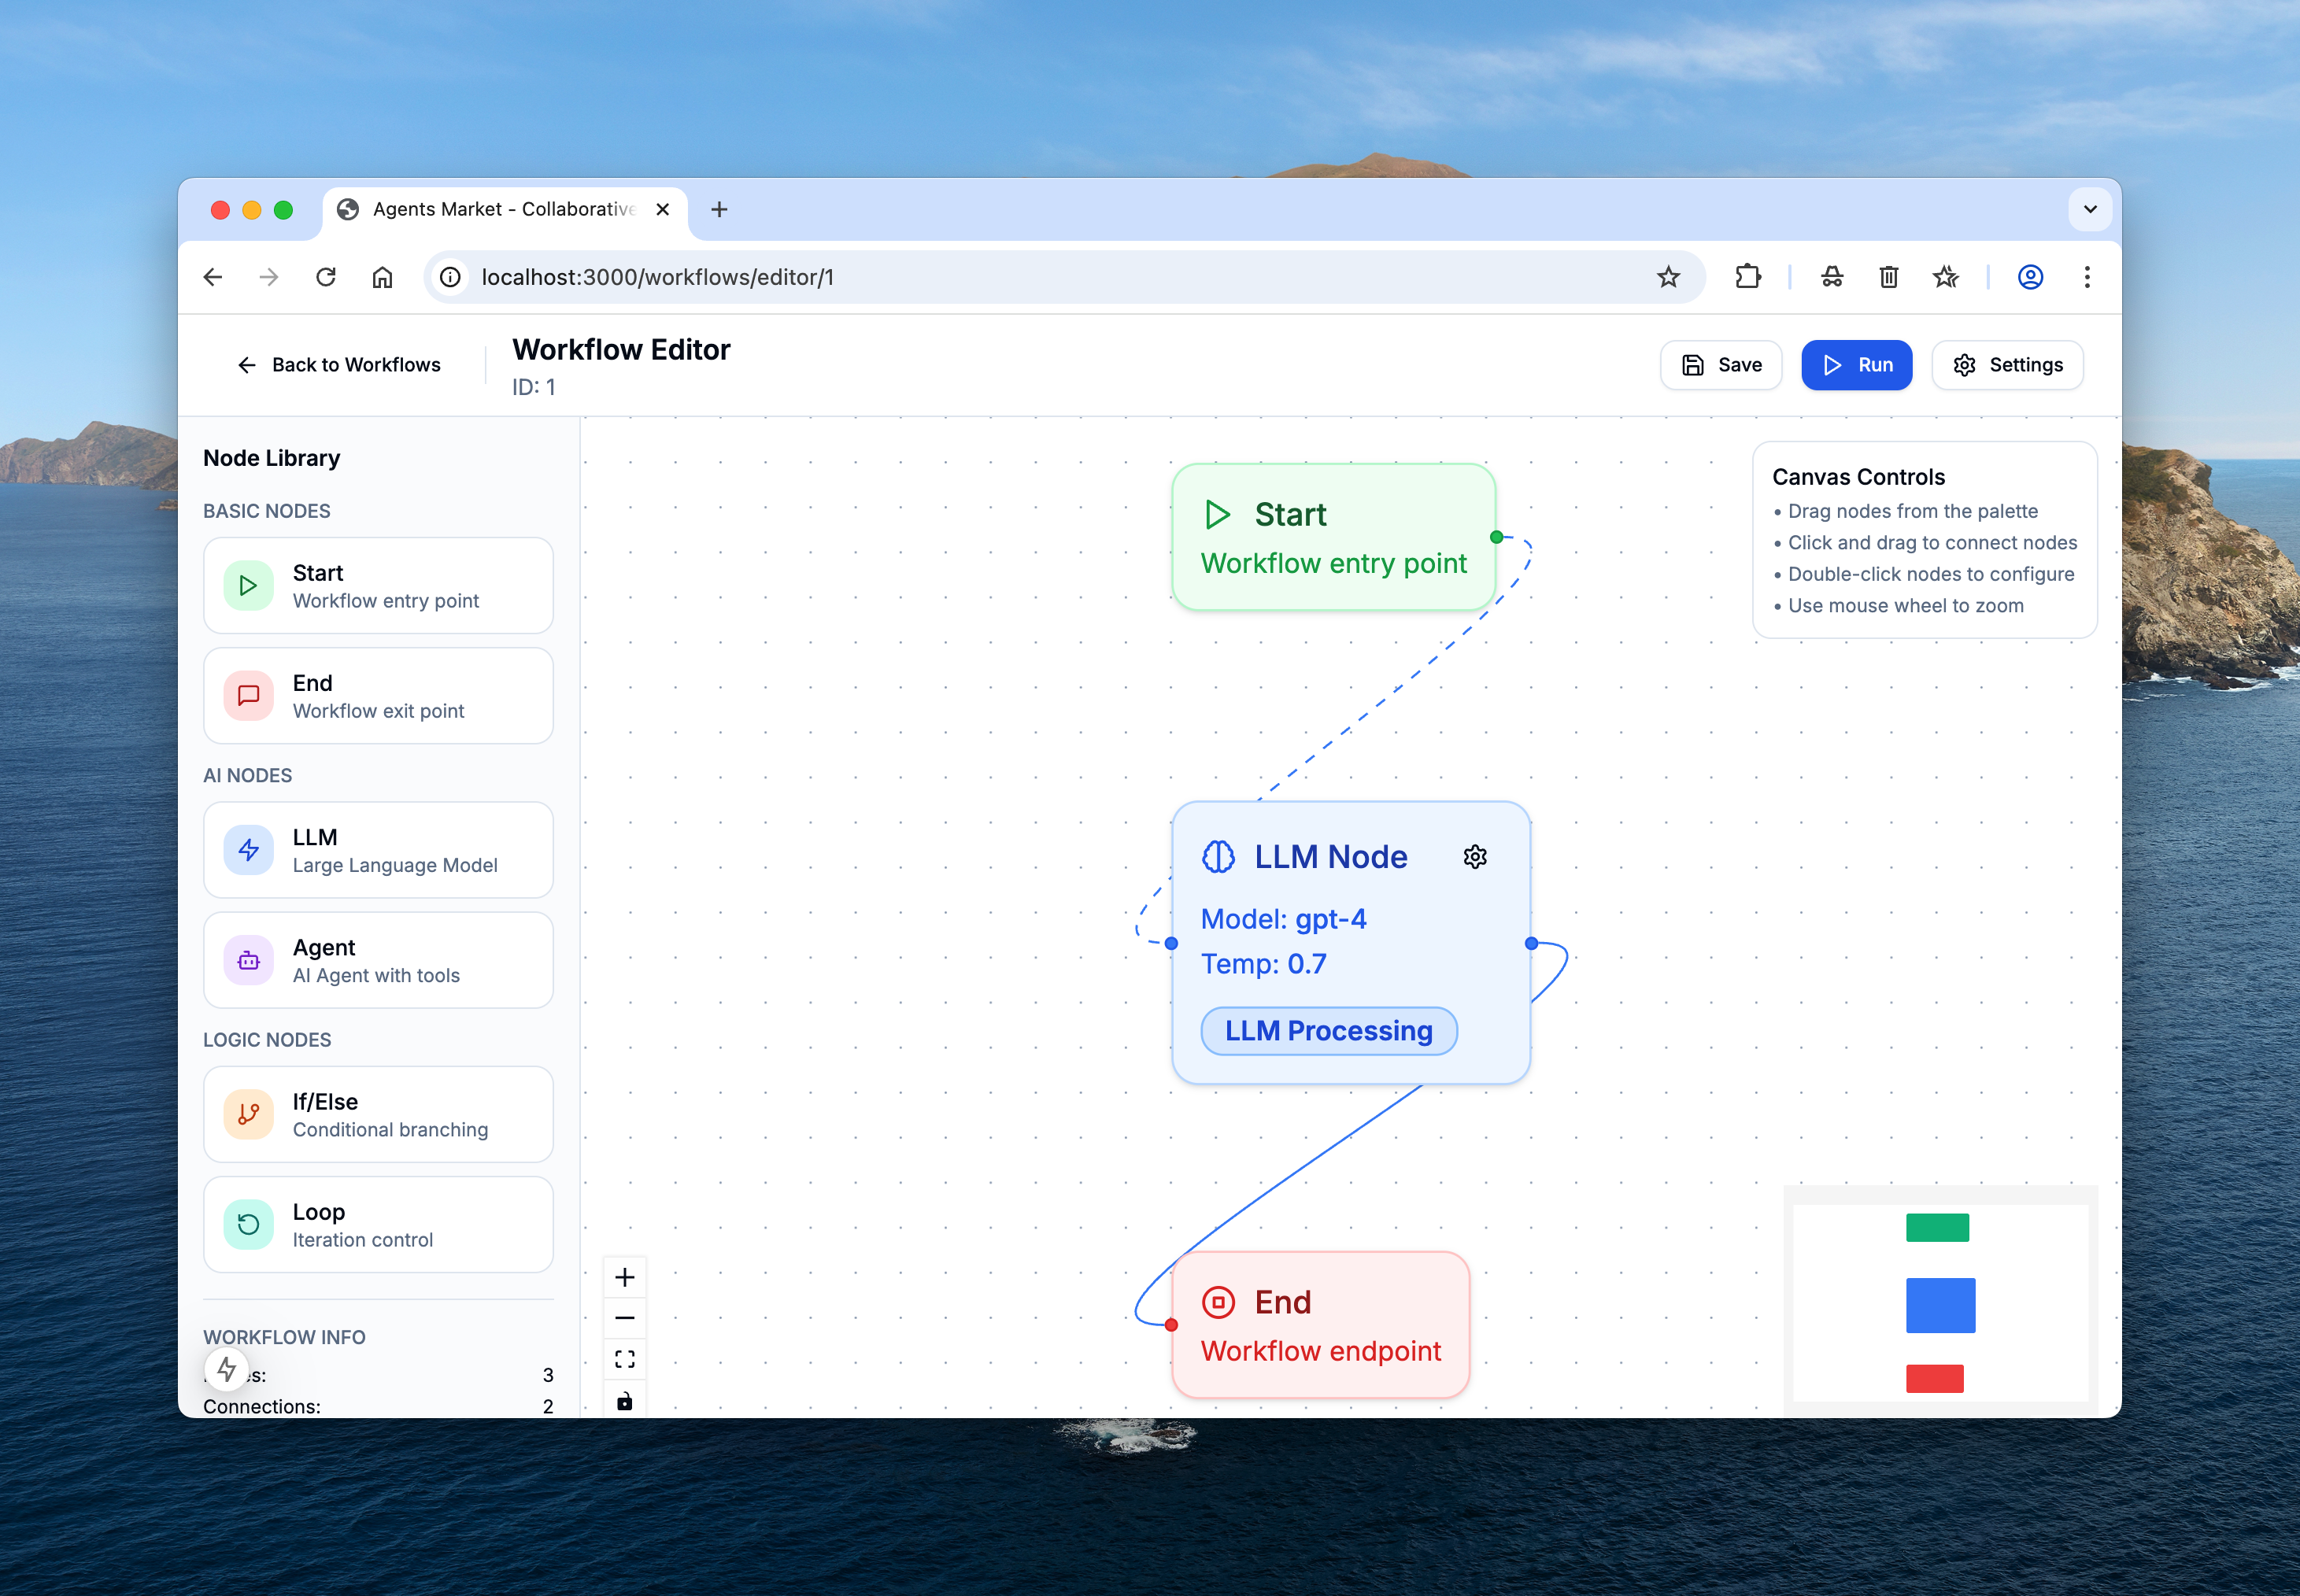Screen dimensions: 2300x1596
Task: Open the browser extensions puzzle icon
Action: 1747,277
